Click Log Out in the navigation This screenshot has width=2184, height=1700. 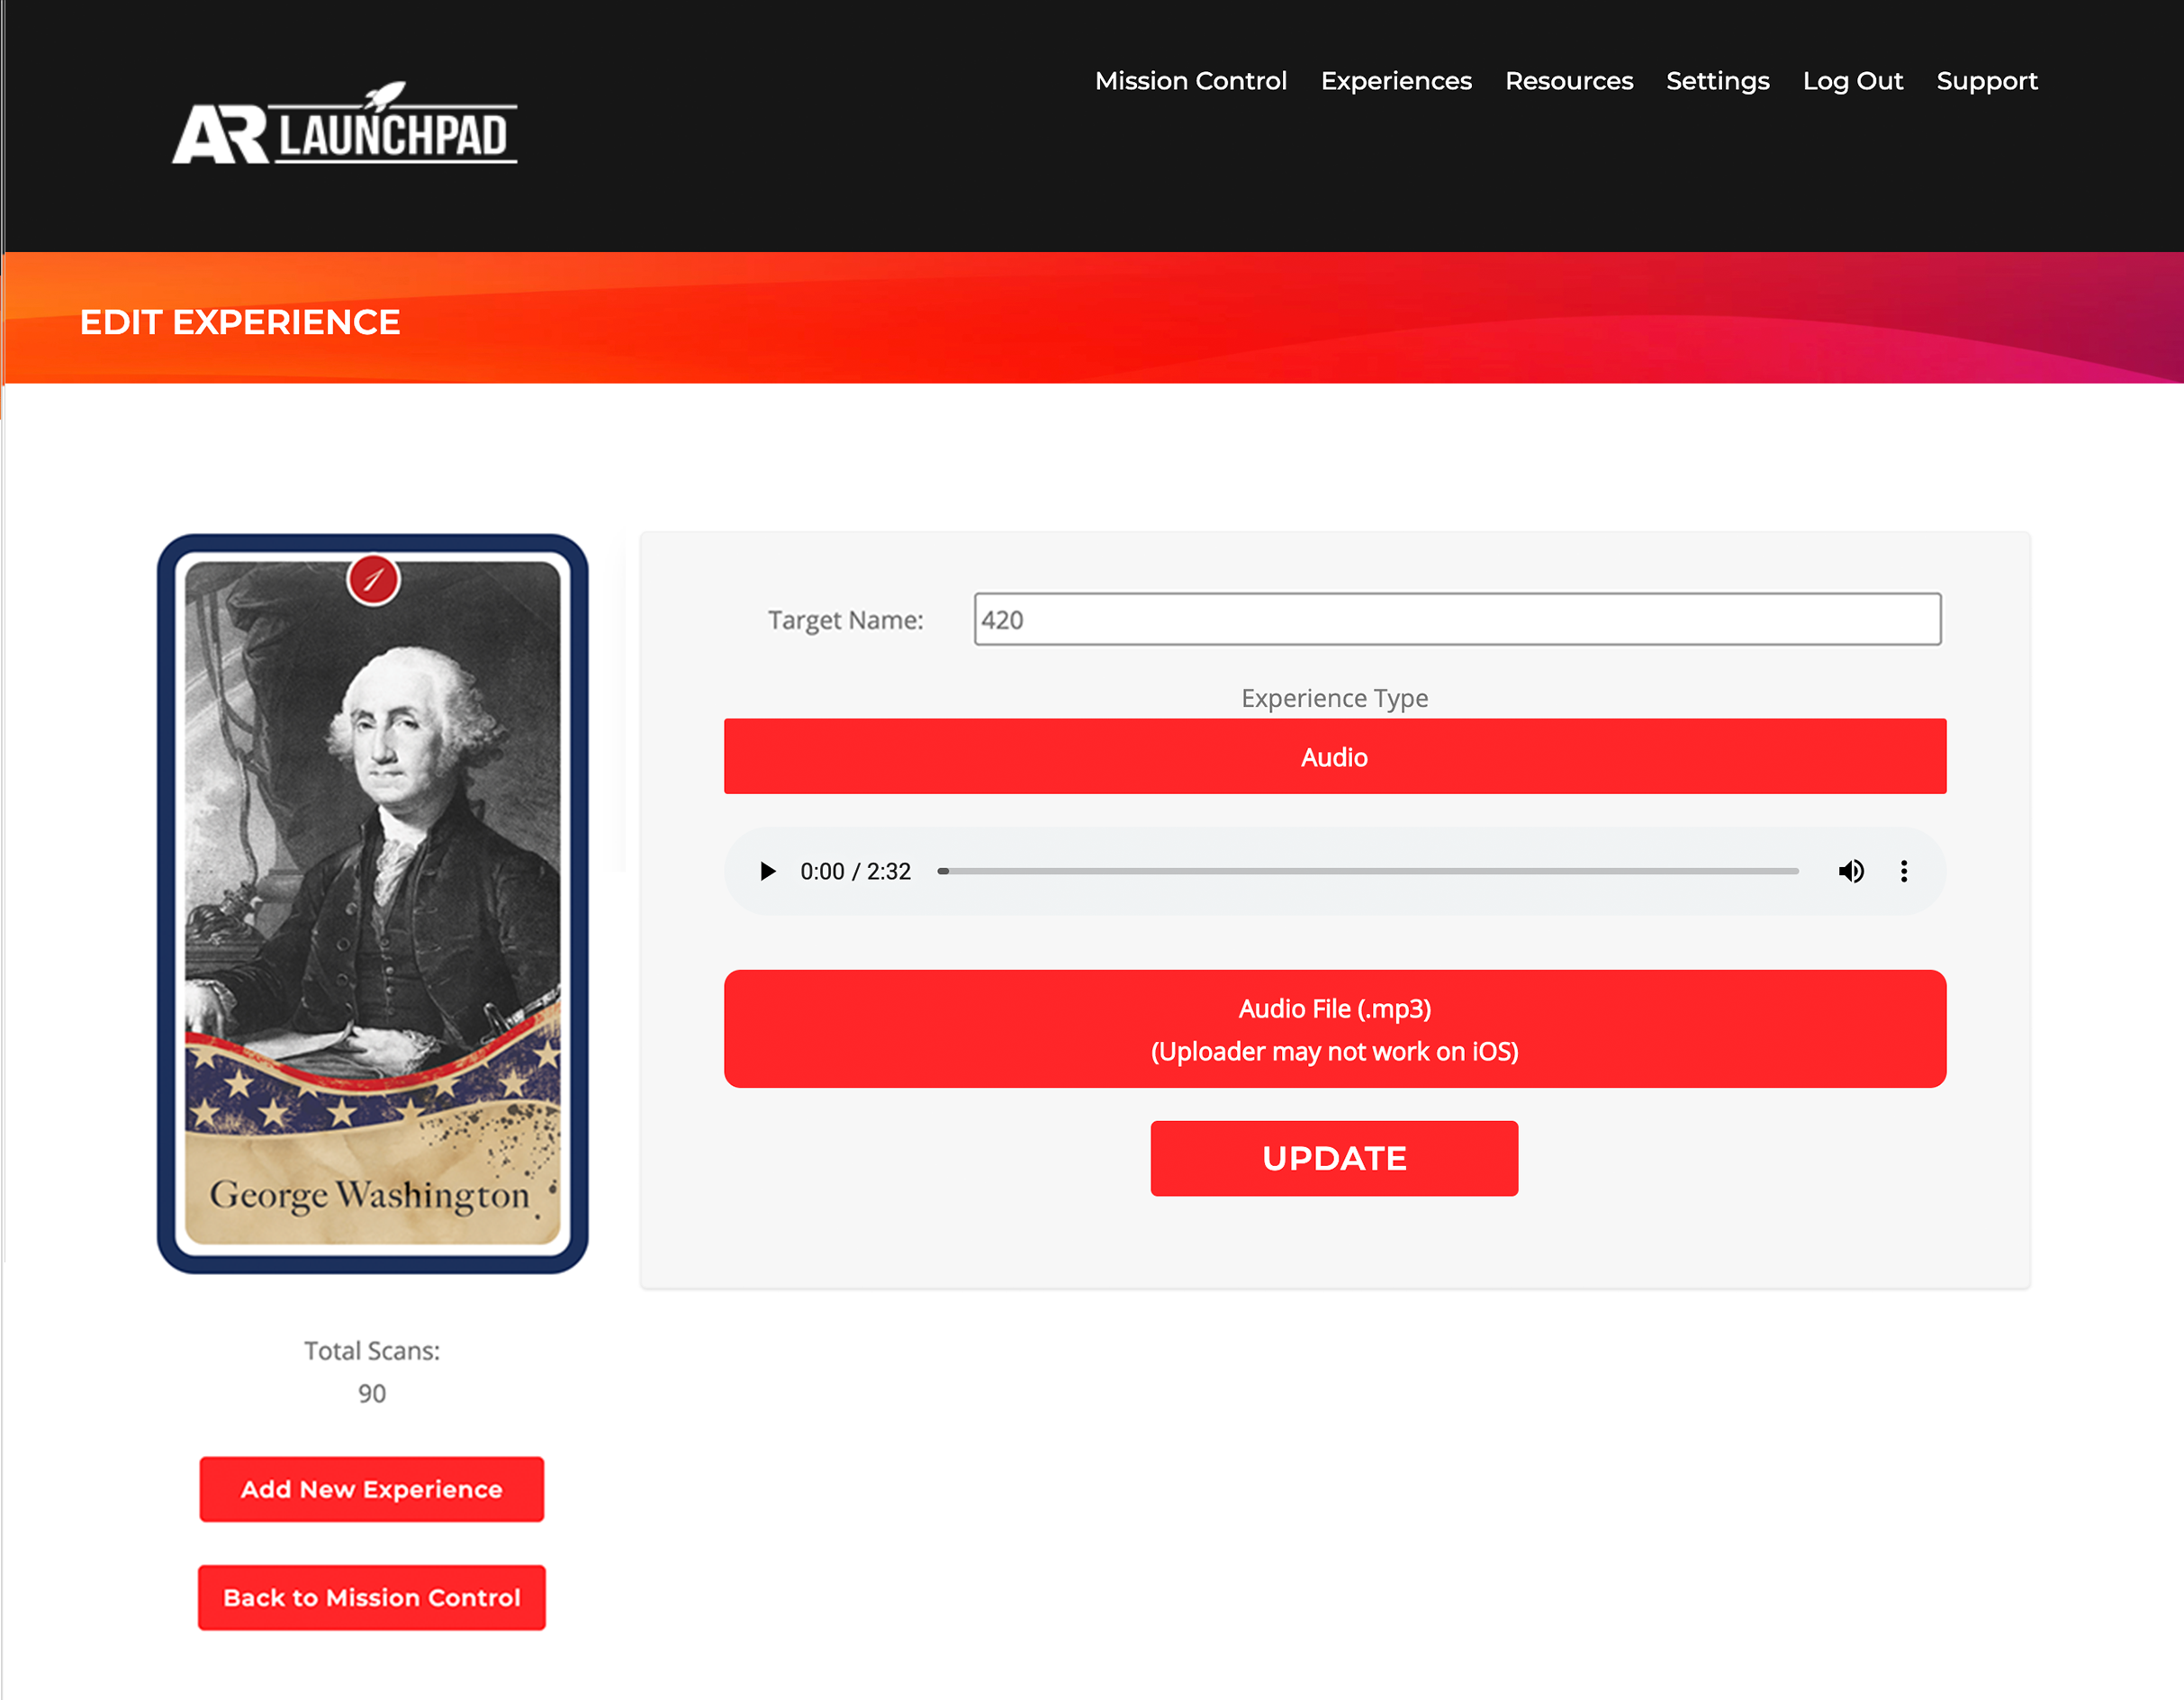[1853, 81]
